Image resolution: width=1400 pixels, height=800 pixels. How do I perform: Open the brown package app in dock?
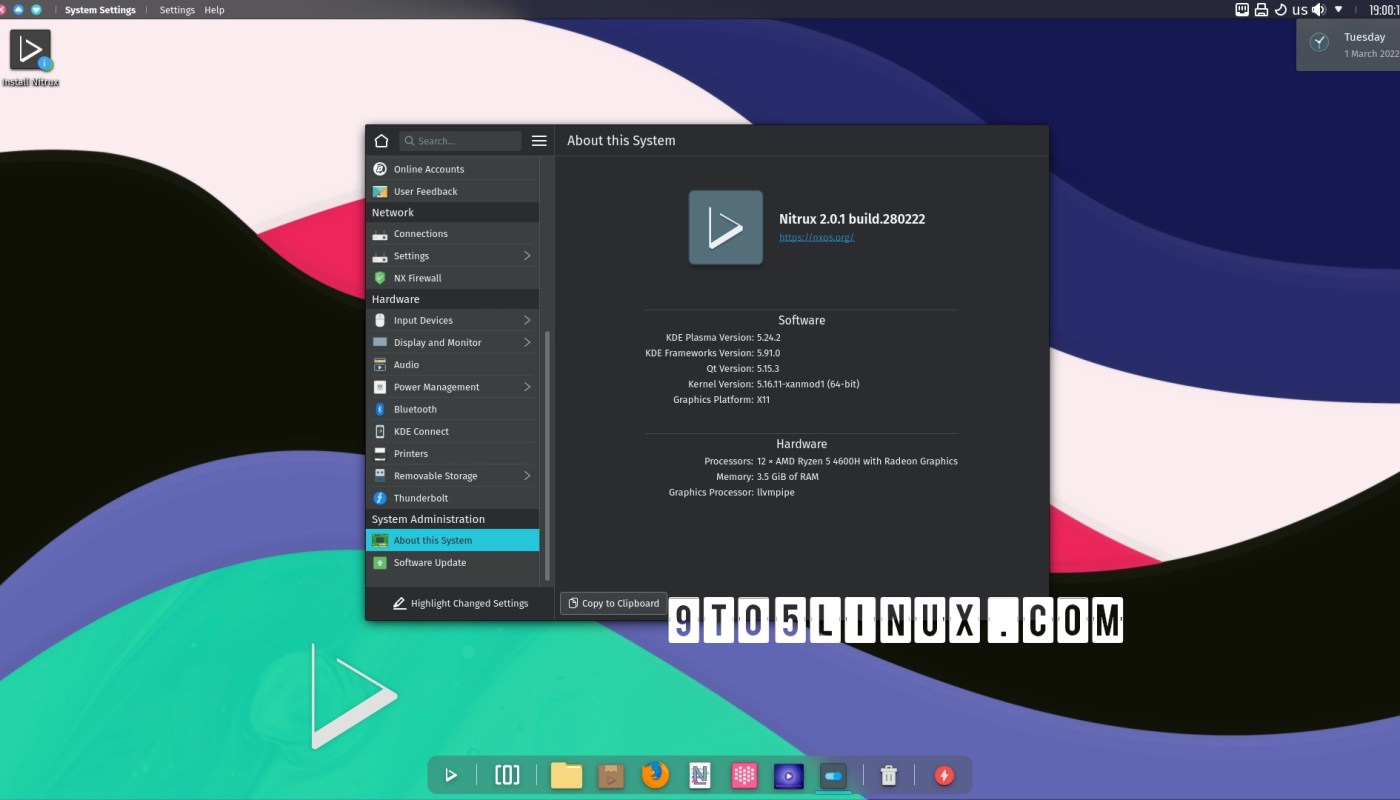(x=611, y=775)
